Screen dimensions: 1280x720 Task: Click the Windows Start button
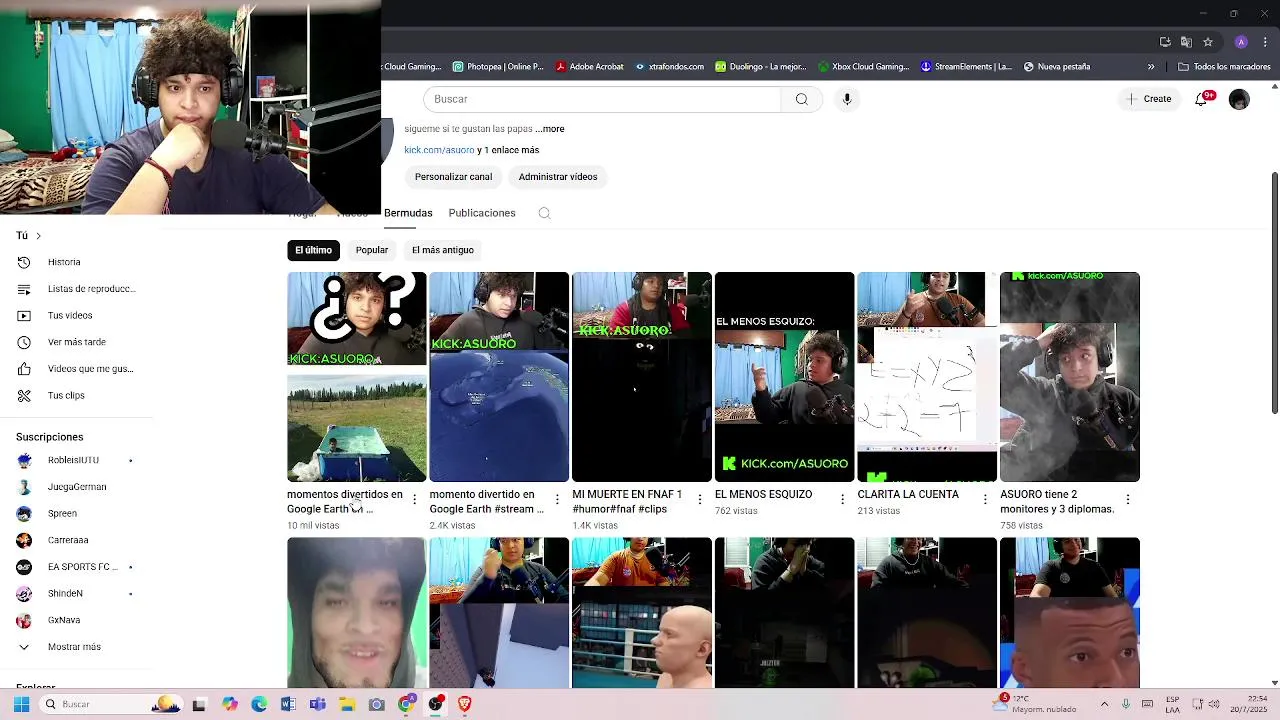(x=21, y=704)
